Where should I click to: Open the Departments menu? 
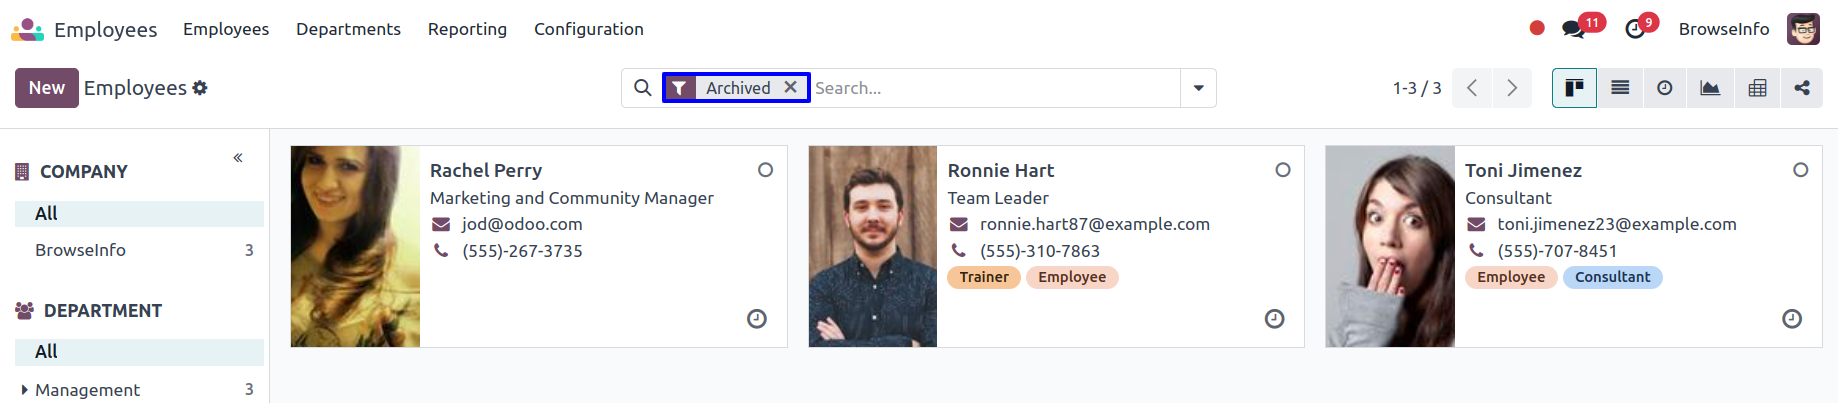pos(348,29)
